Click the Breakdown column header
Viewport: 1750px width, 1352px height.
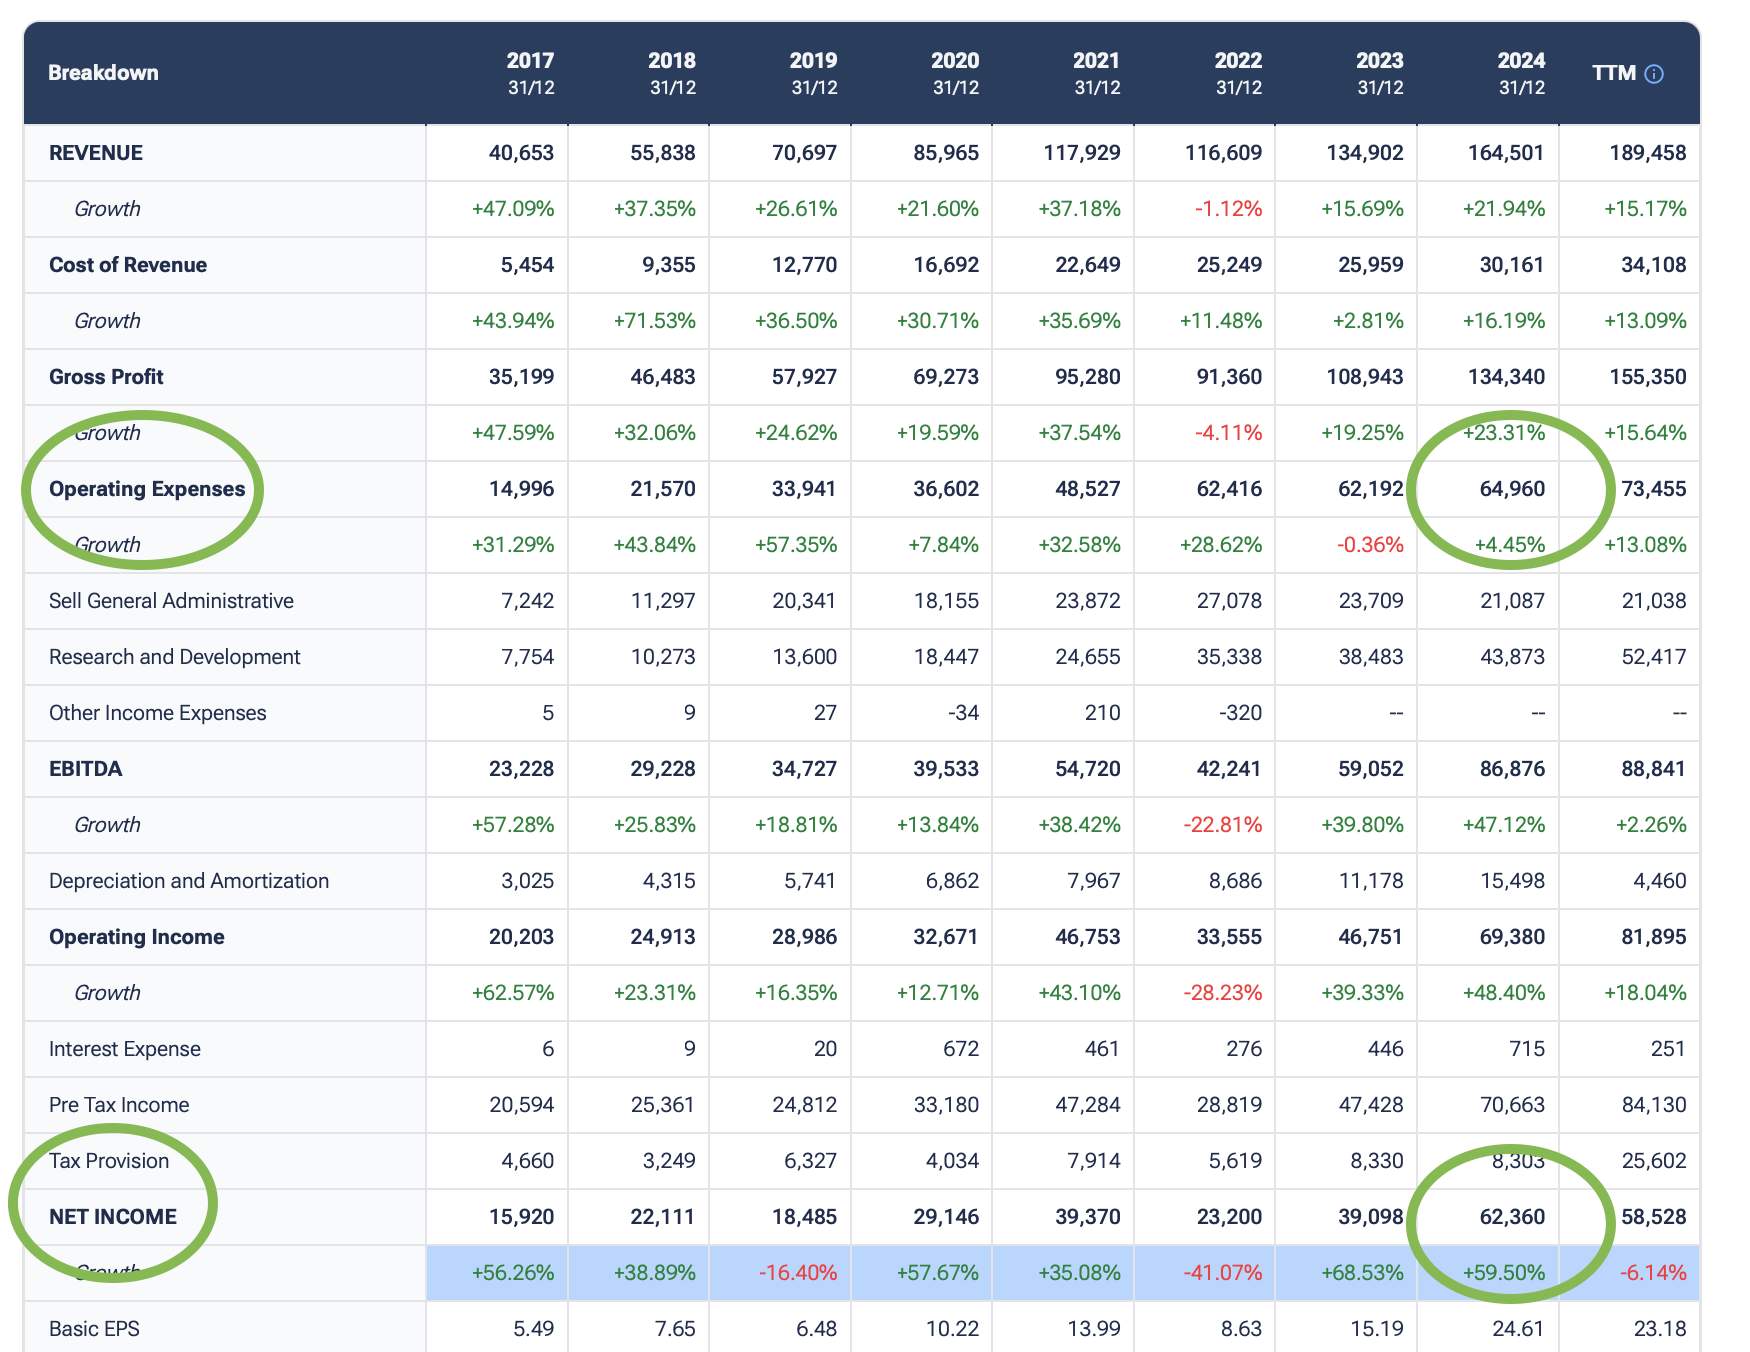(103, 73)
